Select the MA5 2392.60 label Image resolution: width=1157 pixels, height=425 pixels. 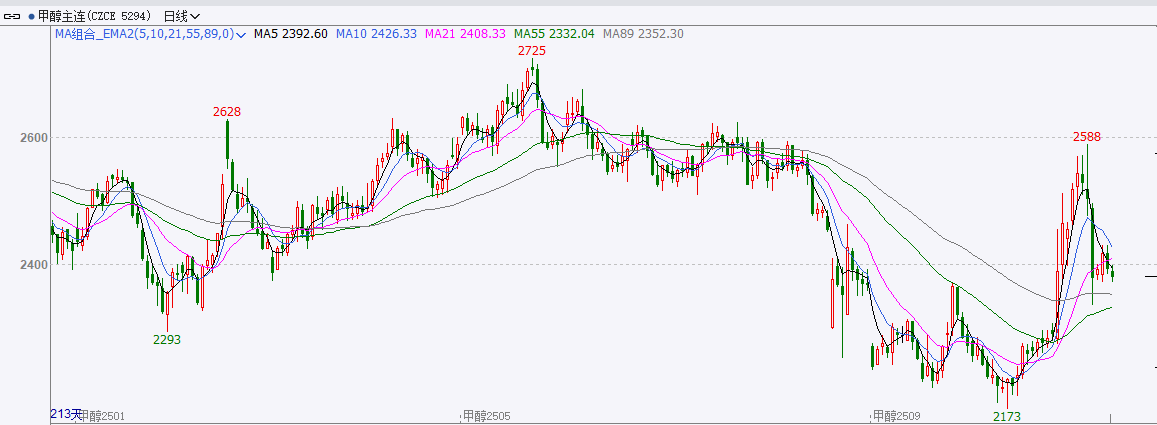coord(291,33)
